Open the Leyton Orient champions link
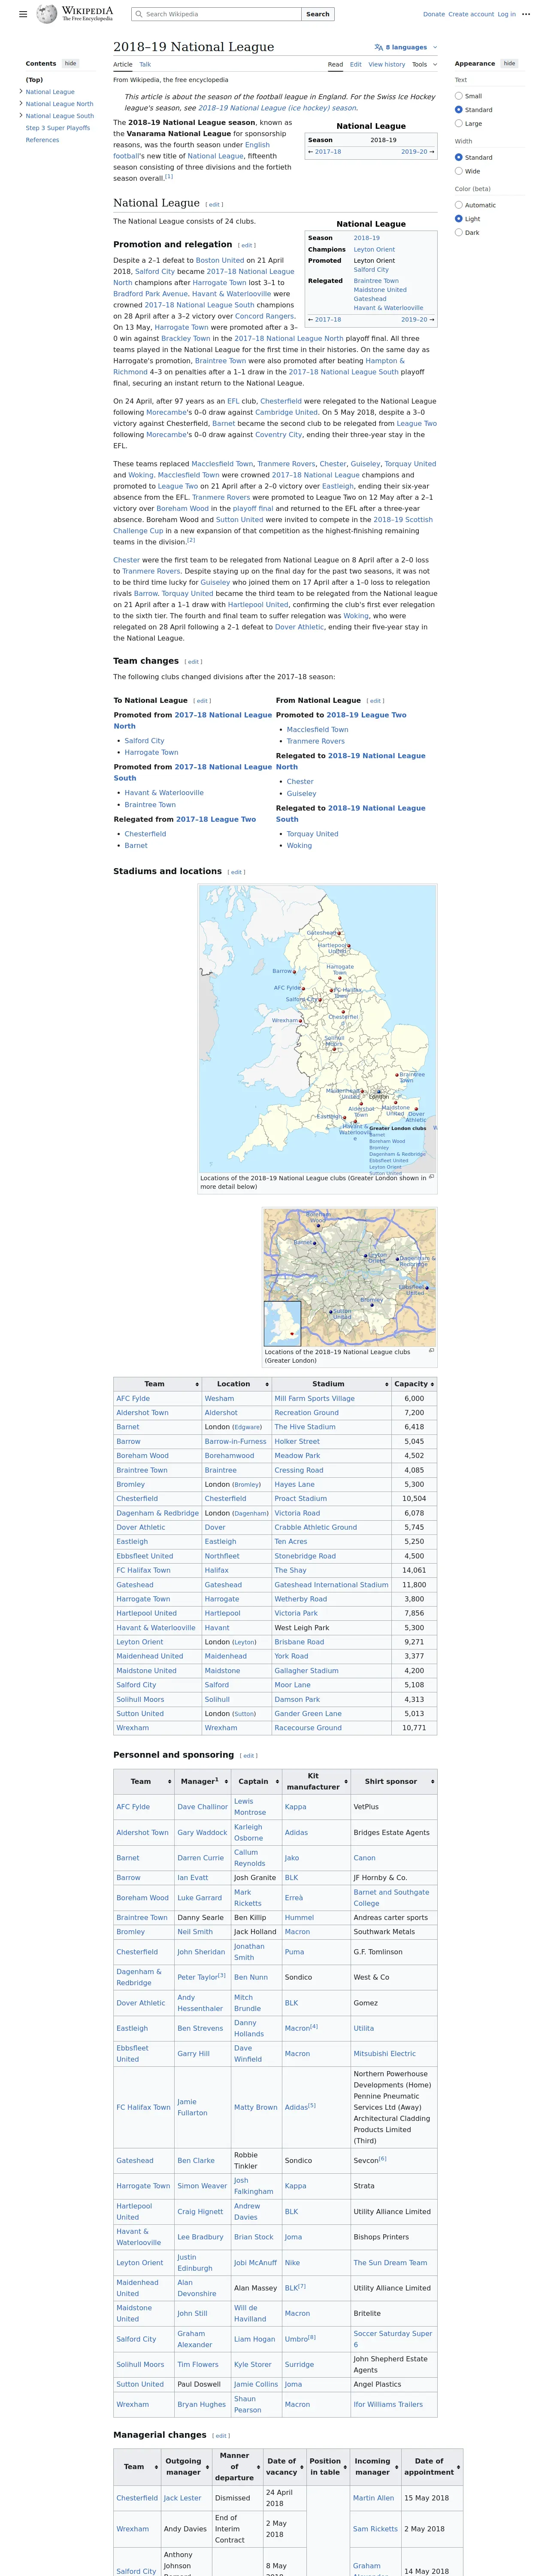 (x=374, y=250)
